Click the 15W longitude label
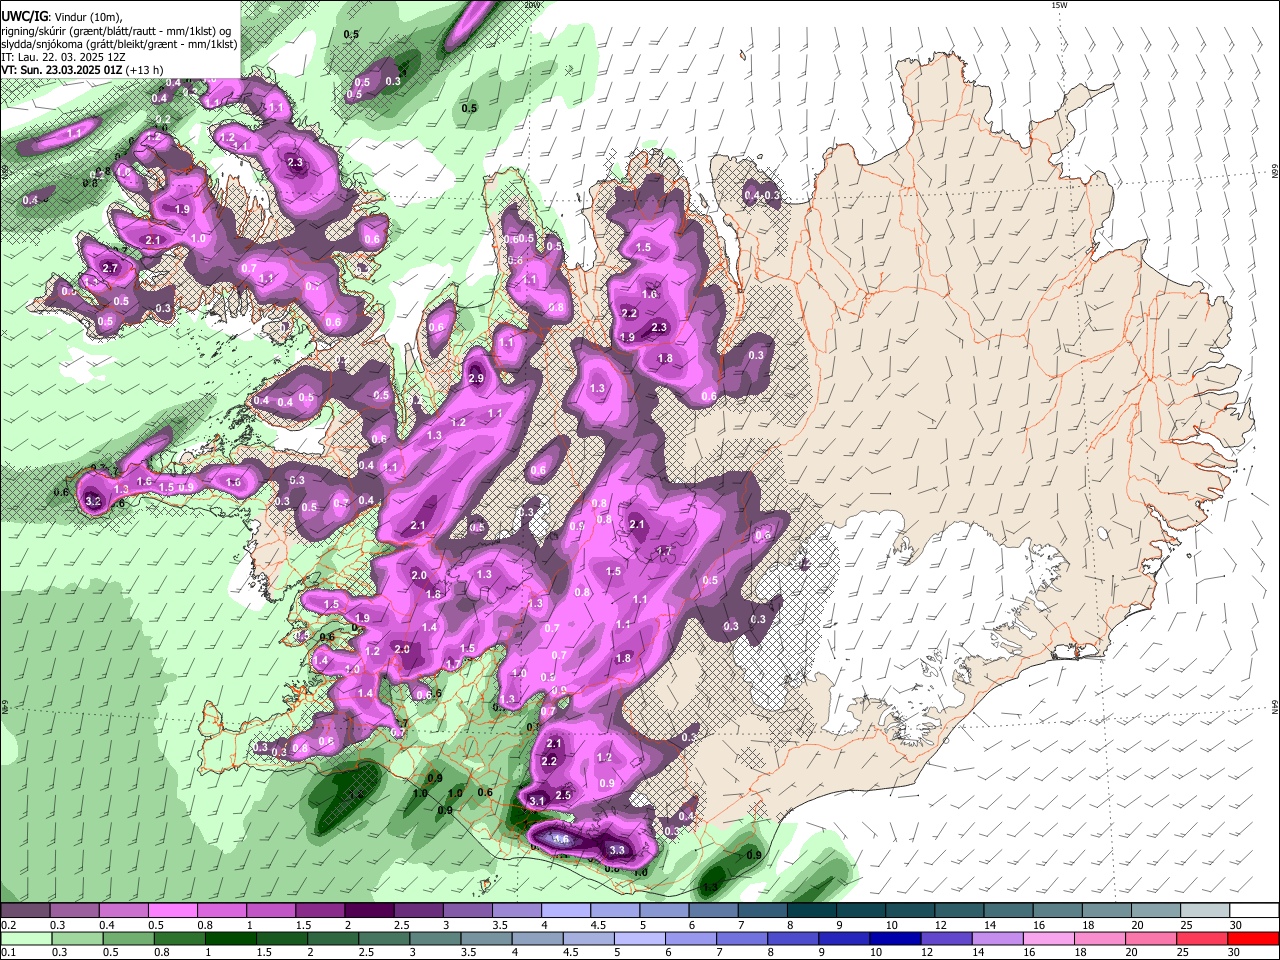 [1060, 5]
